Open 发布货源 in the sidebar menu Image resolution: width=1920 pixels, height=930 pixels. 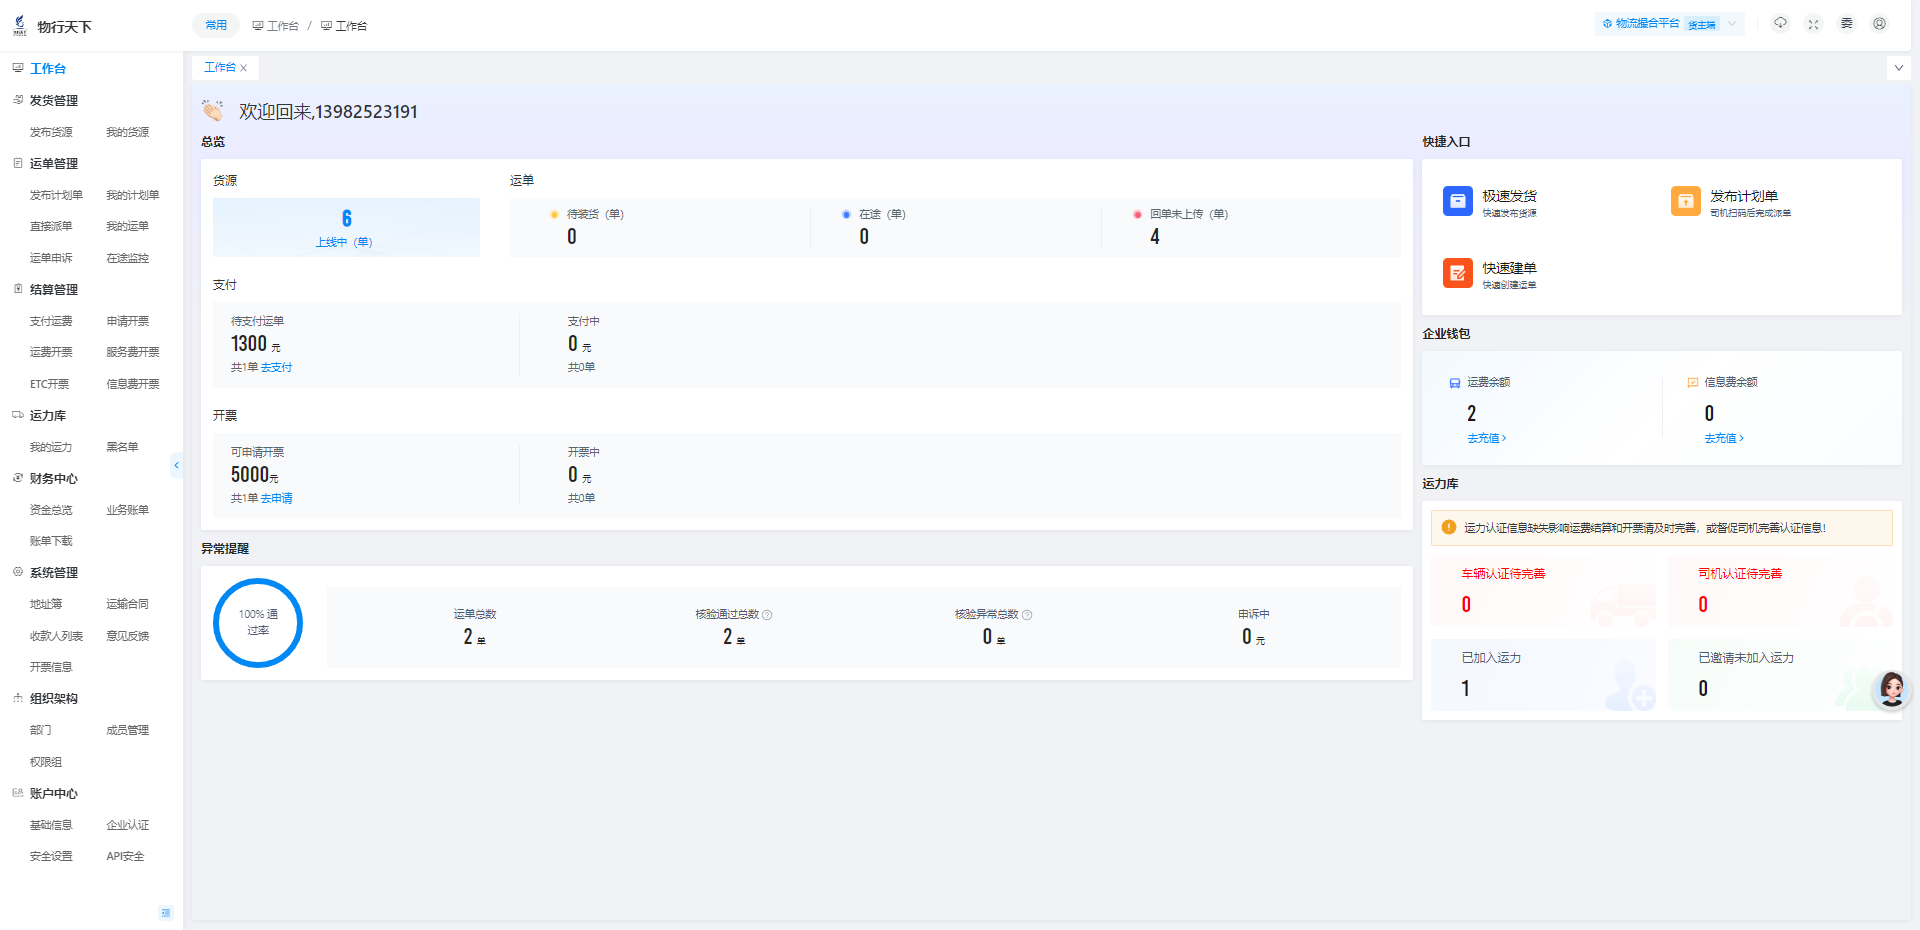point(51,132)
